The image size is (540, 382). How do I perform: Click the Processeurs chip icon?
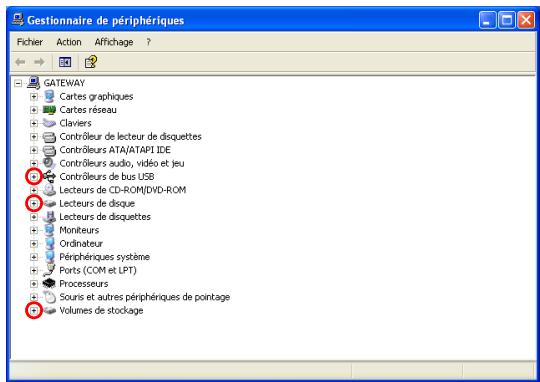coord(49,283)
